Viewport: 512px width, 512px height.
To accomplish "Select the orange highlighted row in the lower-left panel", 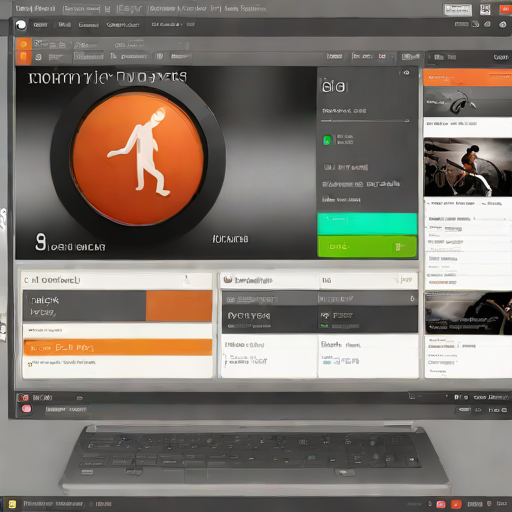I will point(118,347).
